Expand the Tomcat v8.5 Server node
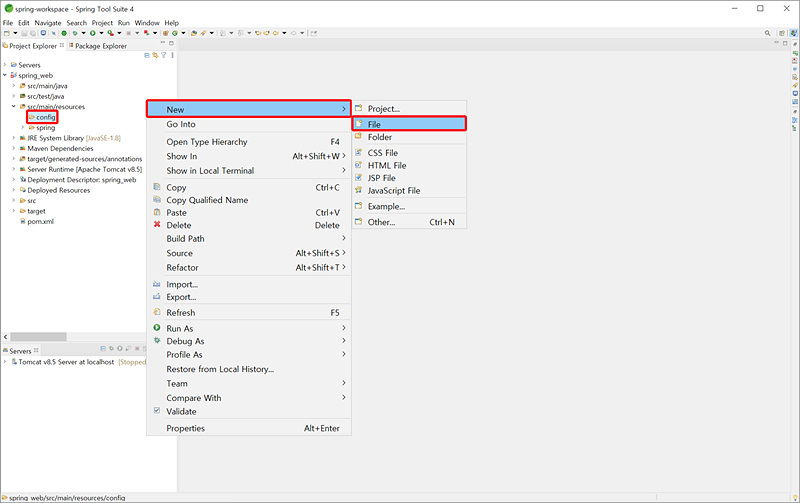The width and height of the screenshot is (800, 503). click(5, 362)
